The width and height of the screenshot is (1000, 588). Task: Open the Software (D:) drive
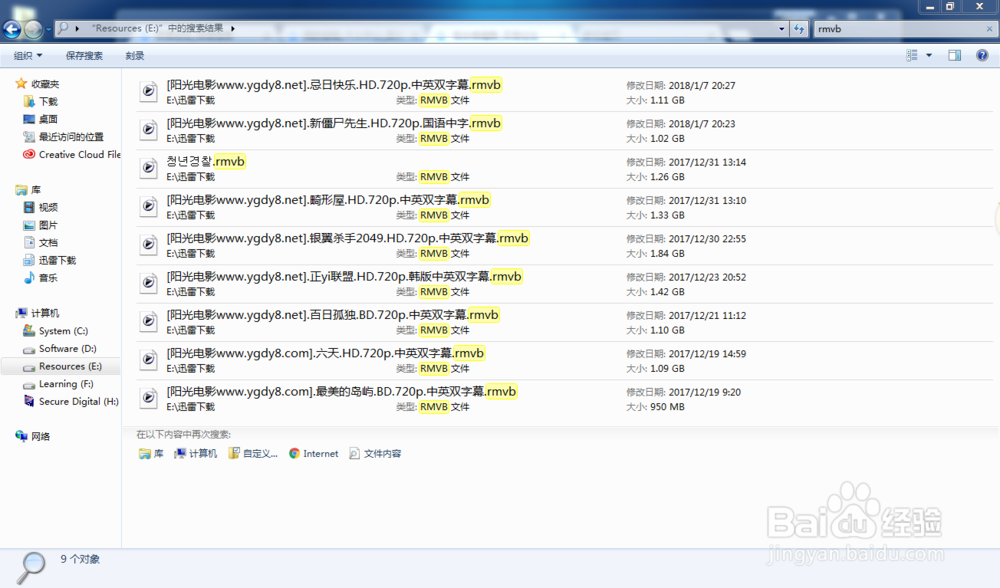coord(60,349)
